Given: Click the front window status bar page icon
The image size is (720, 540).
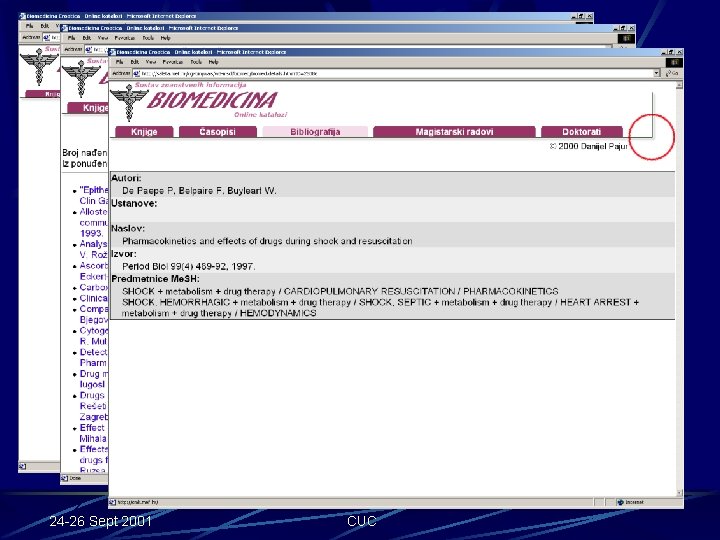Looking at the screenshot, I should pos(113,502).
